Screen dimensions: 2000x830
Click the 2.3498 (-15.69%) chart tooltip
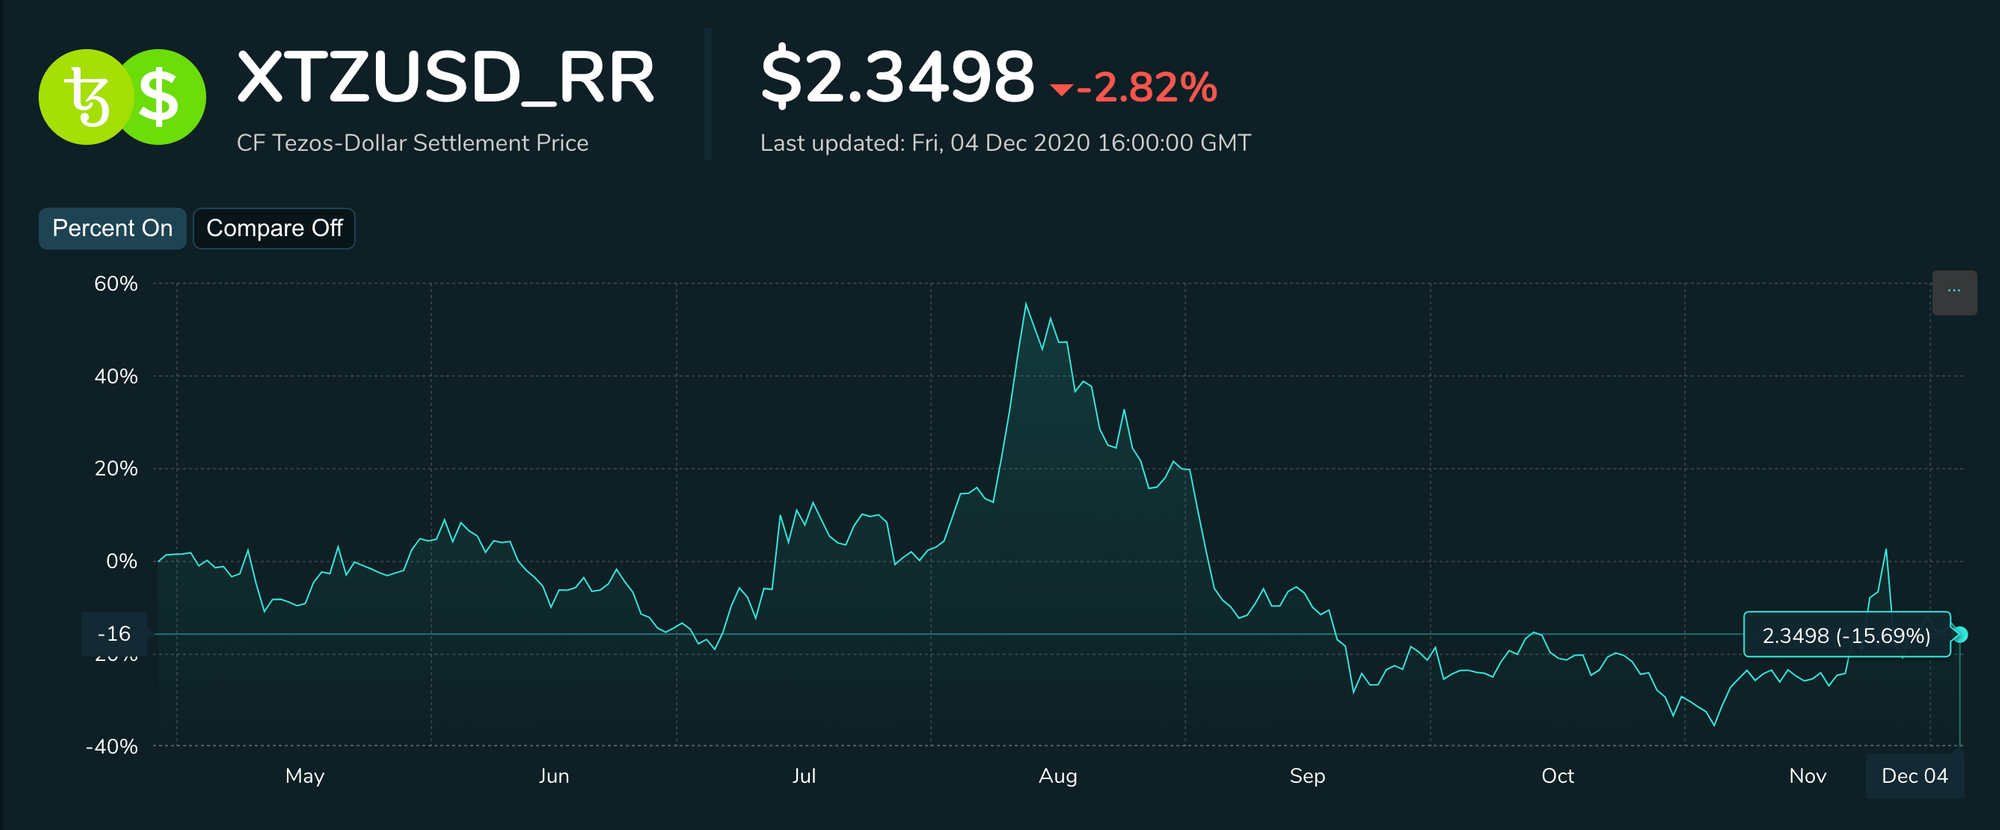(x=1846, y=635)
